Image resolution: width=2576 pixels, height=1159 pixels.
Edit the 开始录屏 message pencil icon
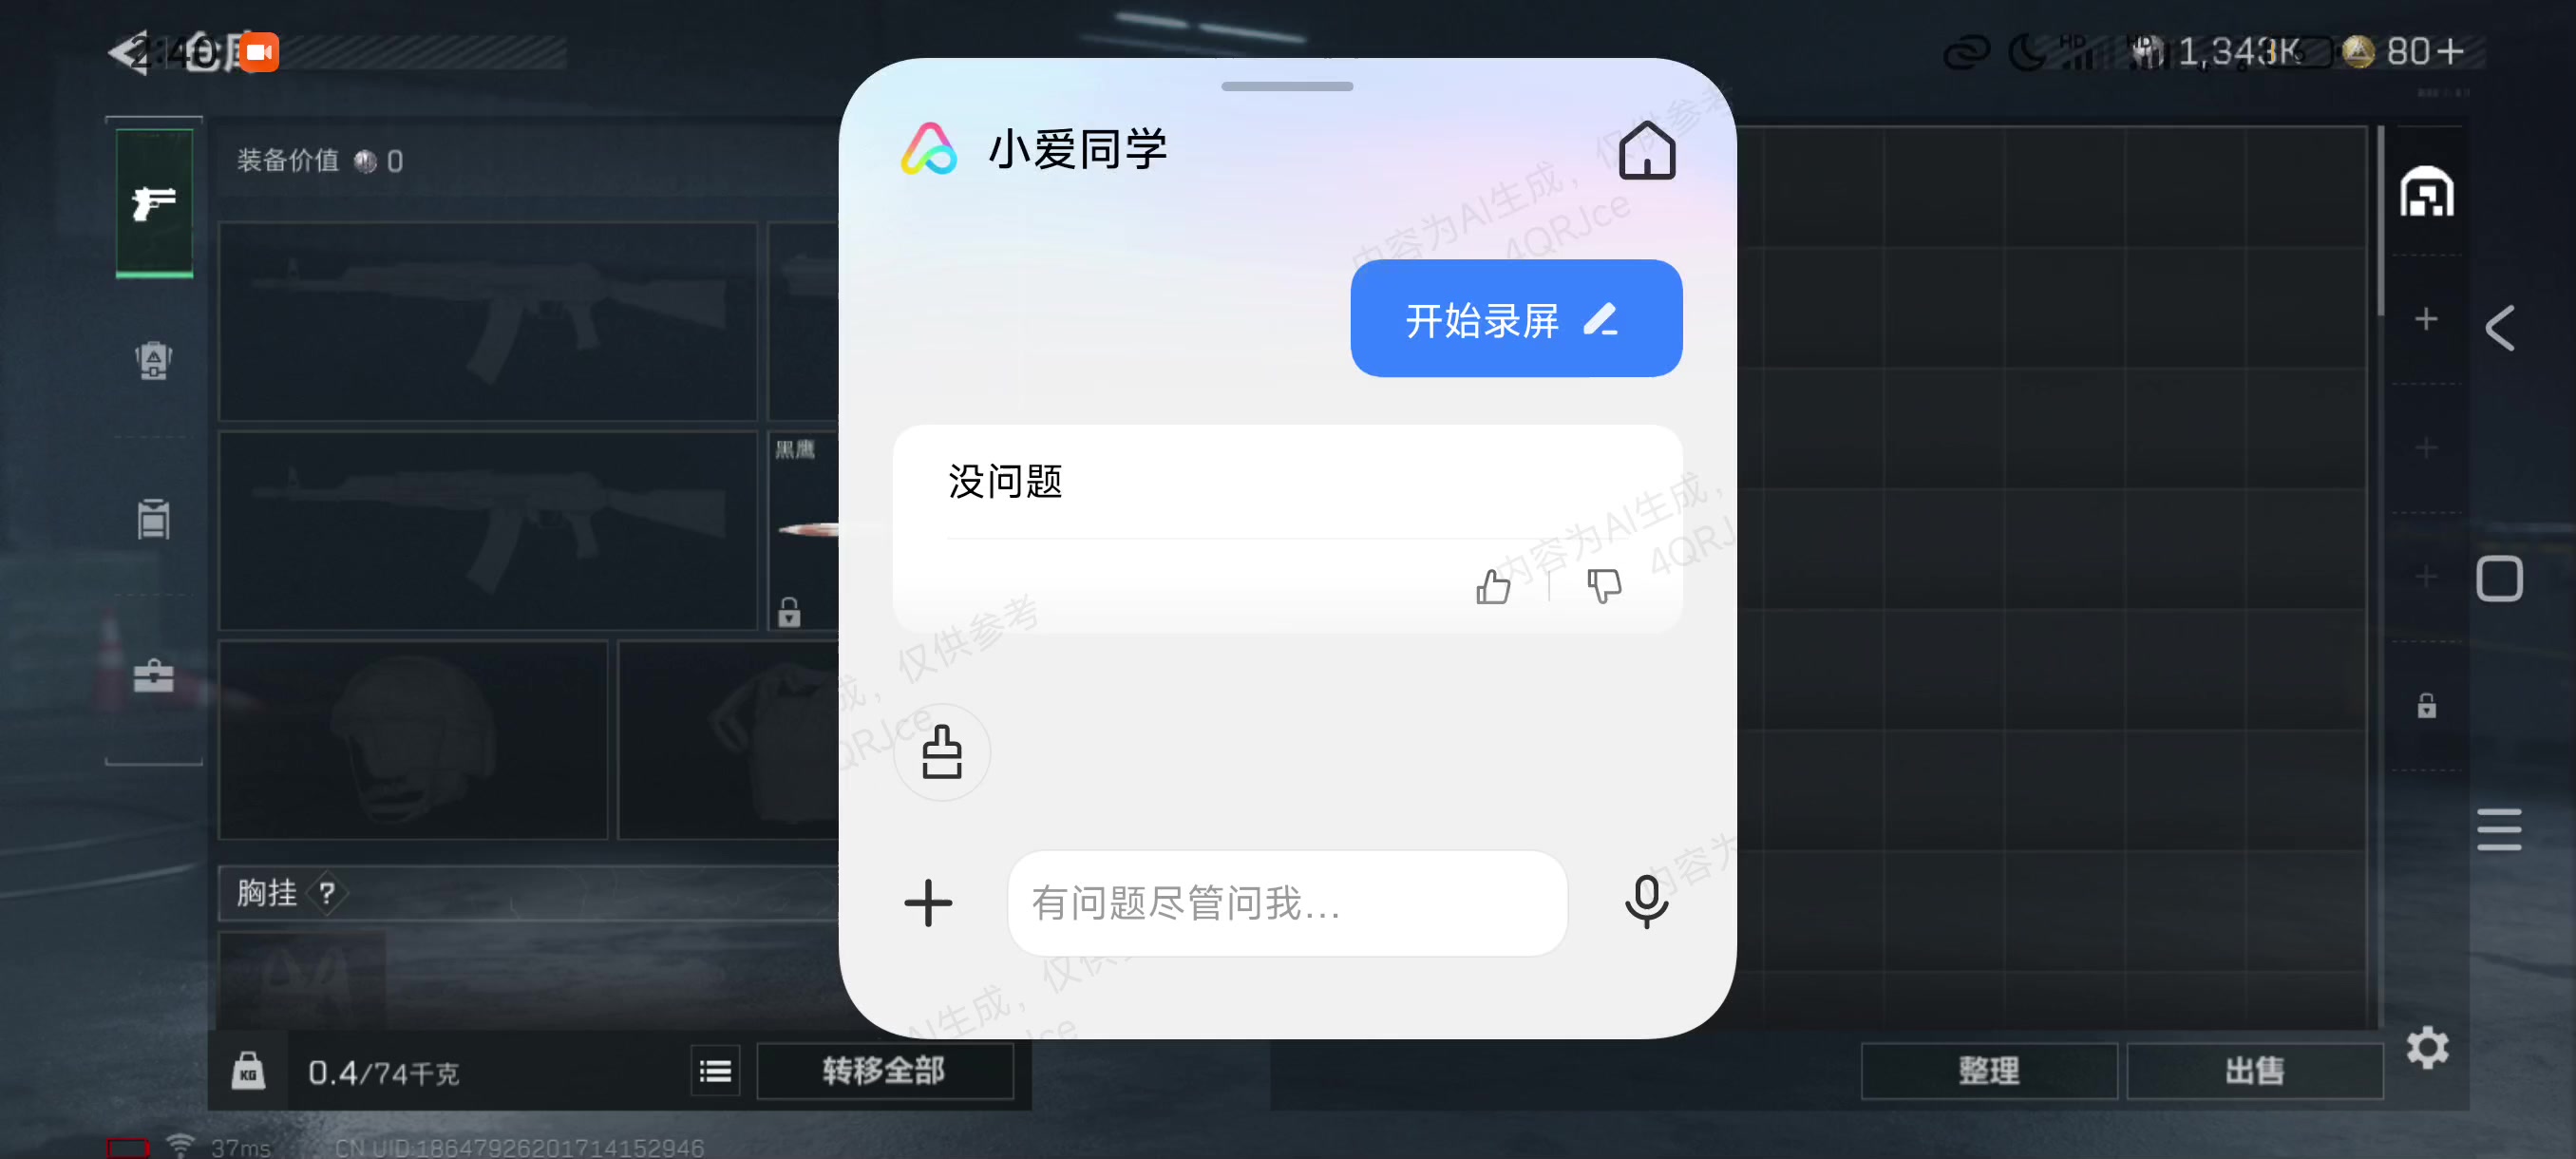[x=1600, y=320]
